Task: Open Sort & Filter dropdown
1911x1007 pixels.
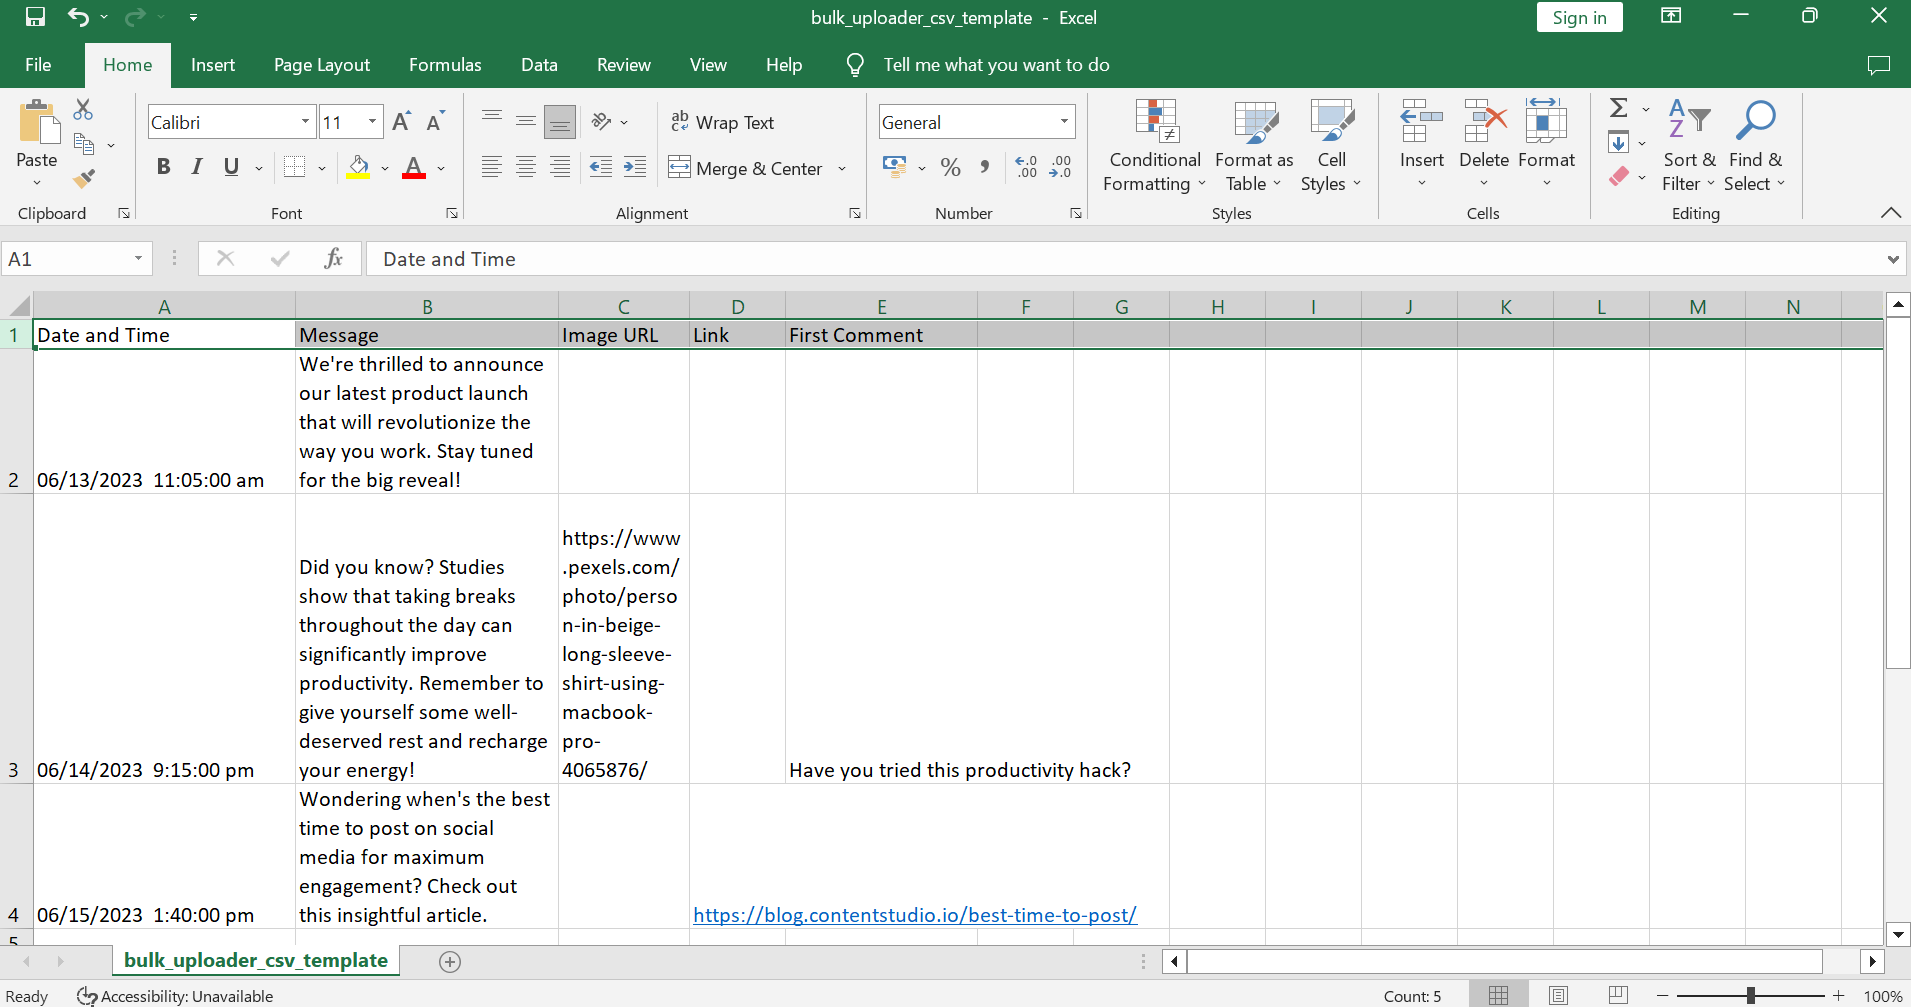Action: [1689, 146]
